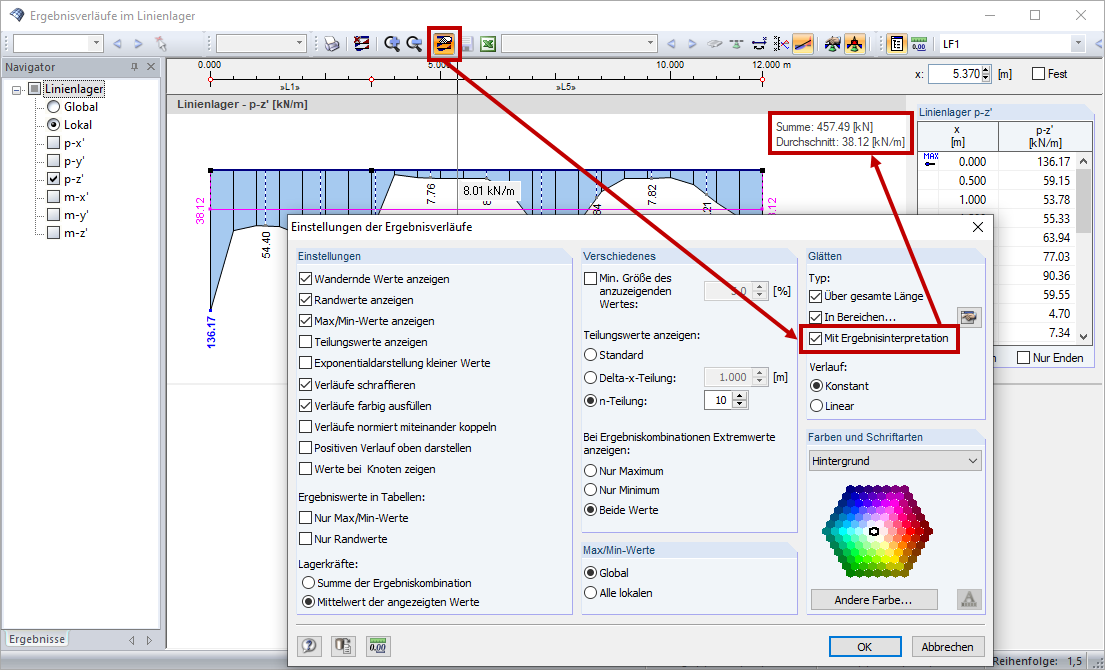
Task: Click OK in settings dialog
Action: click(865, 647)
